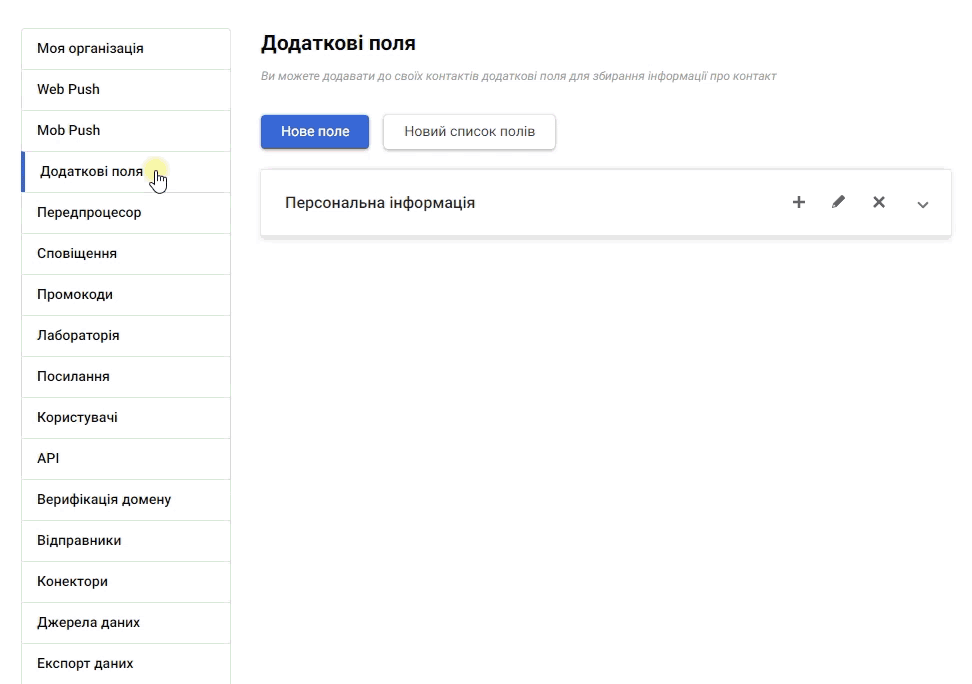The width and height of the screenshot is (972, 684).
Task: Open the API settings
Action: pyautogui.click(x=126, y=458)
